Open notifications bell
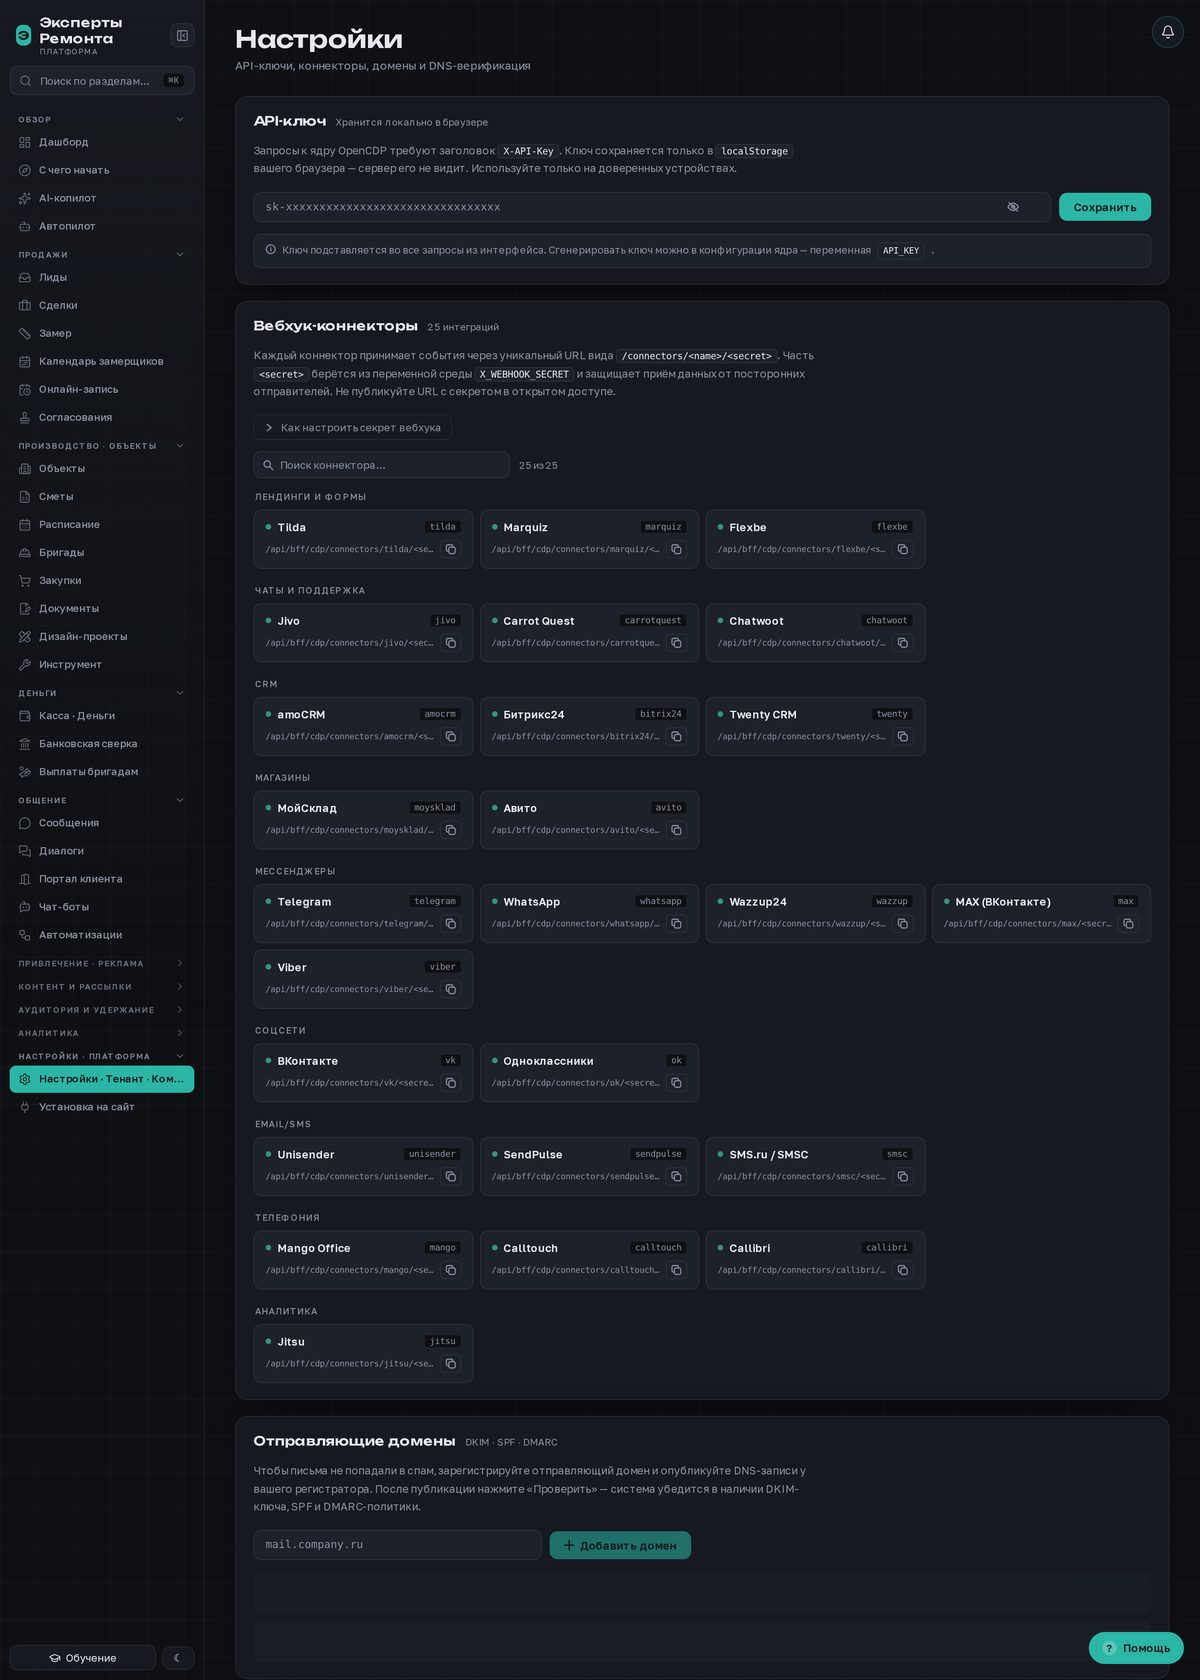Screen dimensions: 1200x1680 [x=1168, y=32]
